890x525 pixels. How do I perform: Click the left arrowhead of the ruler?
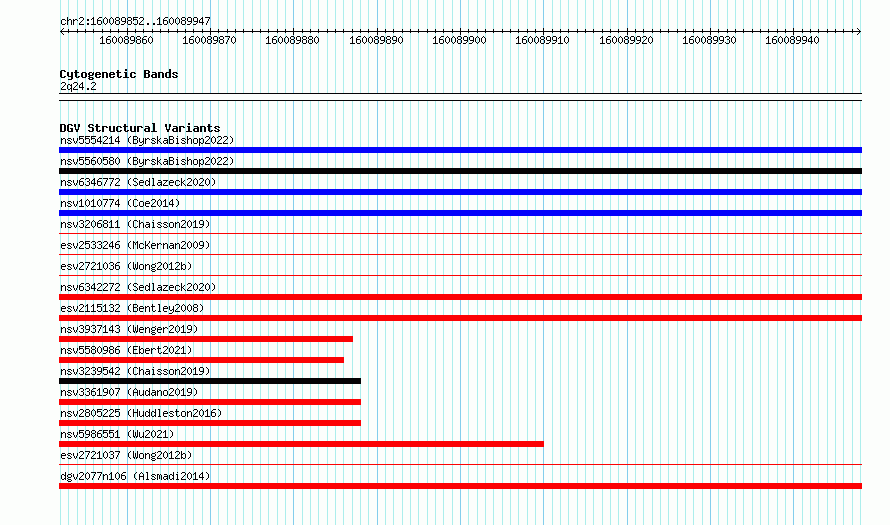click(62, 32)
